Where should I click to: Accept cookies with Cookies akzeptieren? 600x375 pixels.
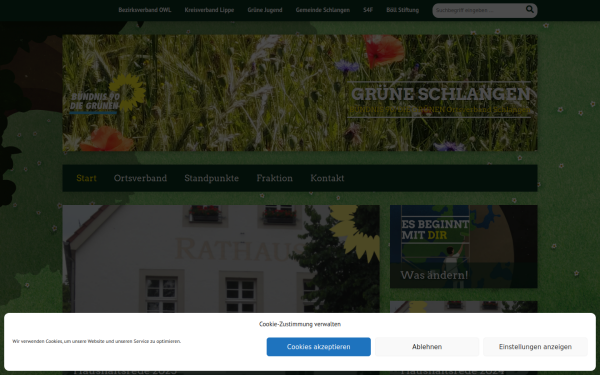pyautogui.click(x=319, y=347)
